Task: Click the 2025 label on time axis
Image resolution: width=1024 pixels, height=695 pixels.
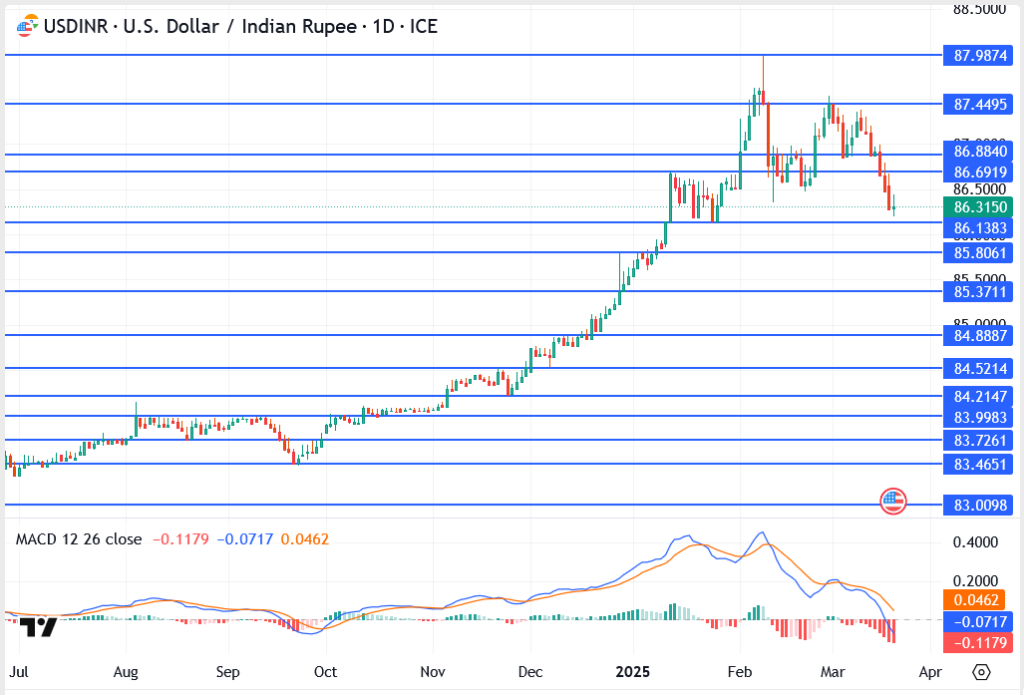Action: coord(633,671)
